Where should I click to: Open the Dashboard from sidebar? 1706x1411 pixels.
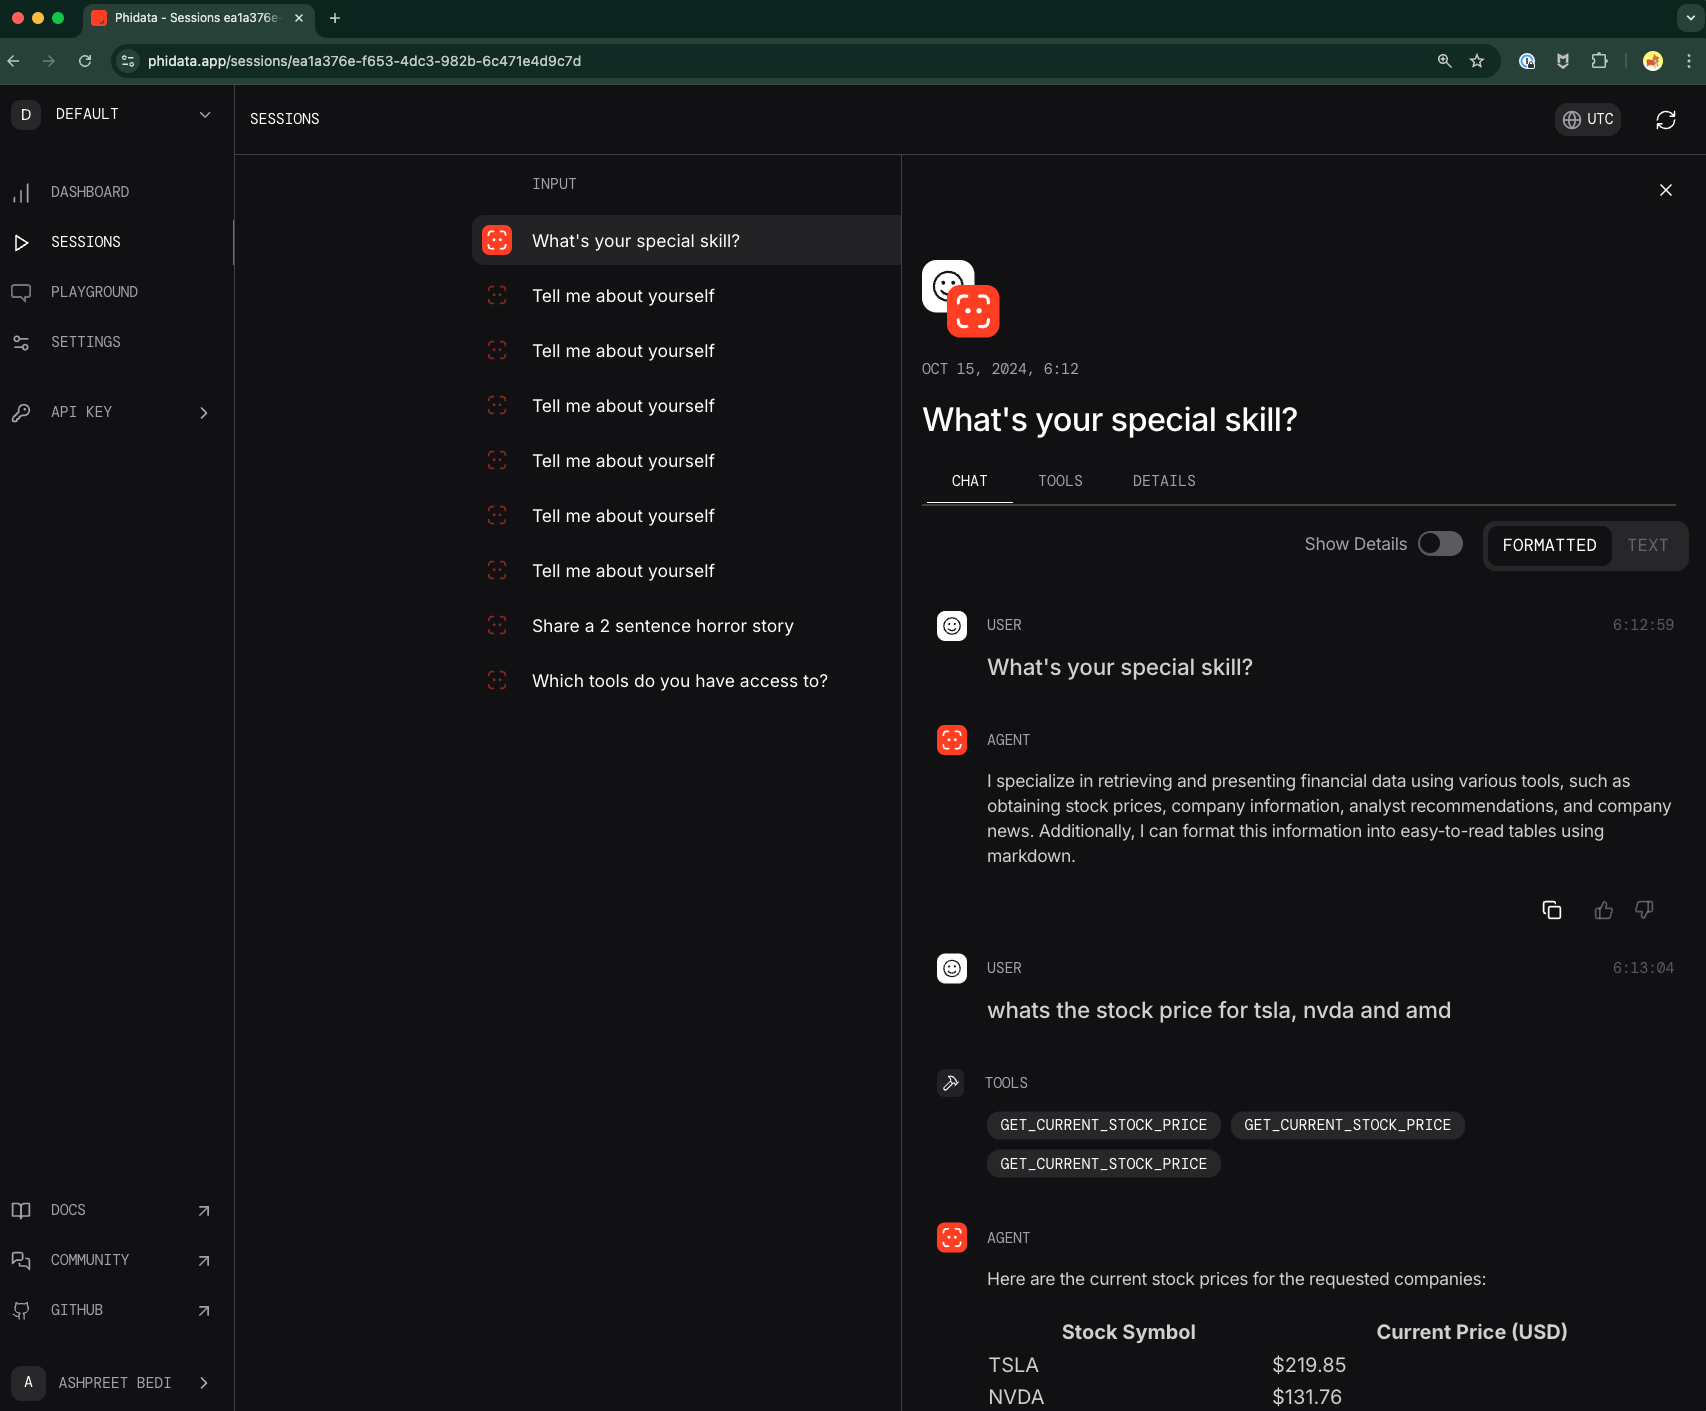(x=90, y=192)
